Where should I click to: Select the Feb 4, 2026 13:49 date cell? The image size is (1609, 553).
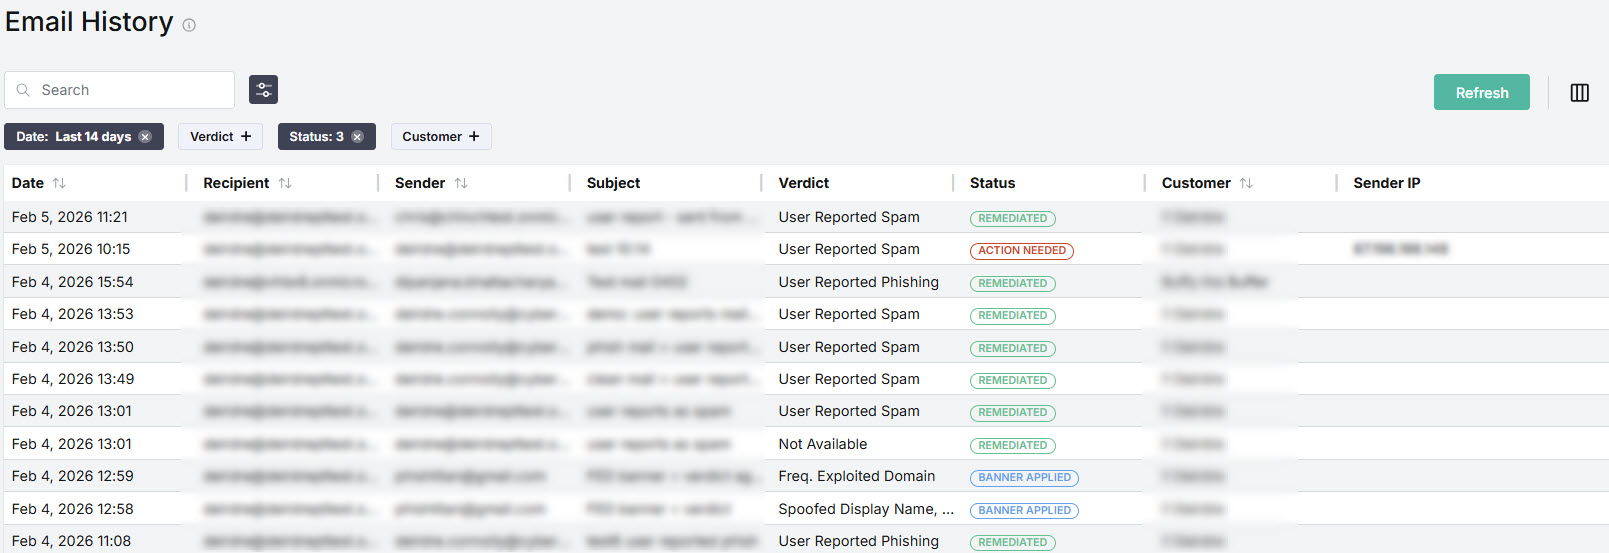click(x=73, y=379)
